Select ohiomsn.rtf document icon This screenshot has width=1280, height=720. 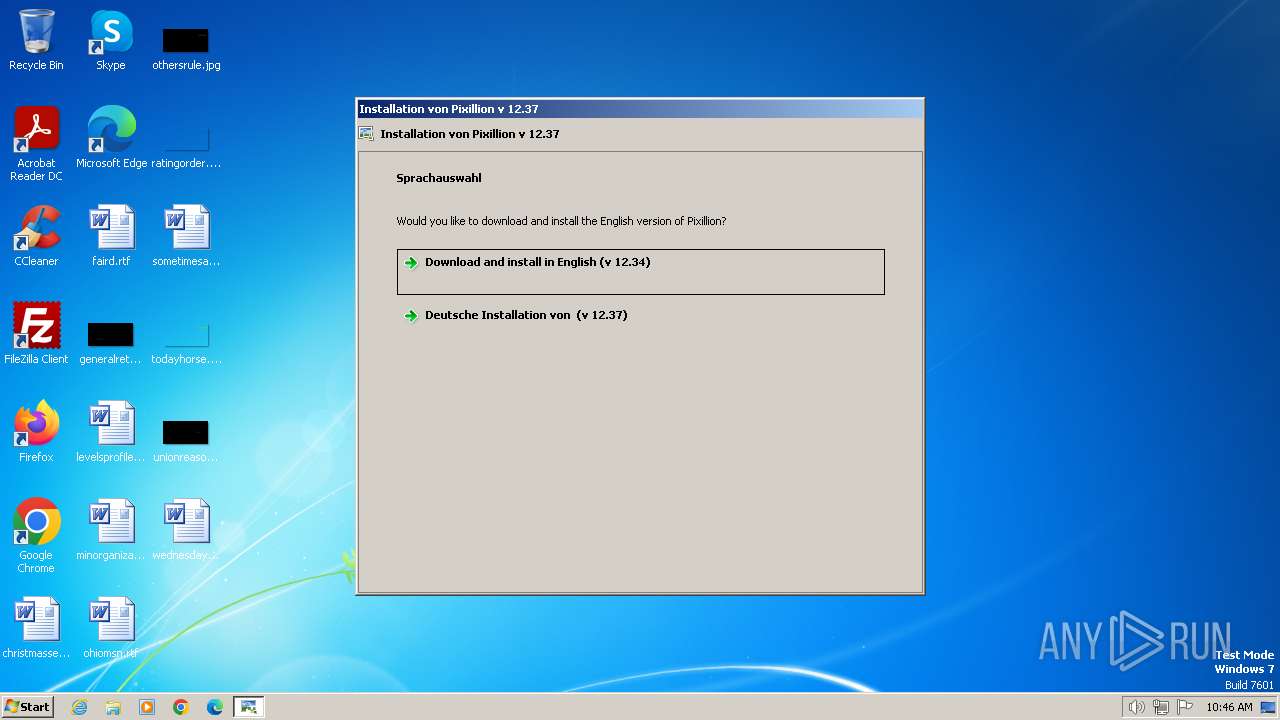[x=111, y=628]
